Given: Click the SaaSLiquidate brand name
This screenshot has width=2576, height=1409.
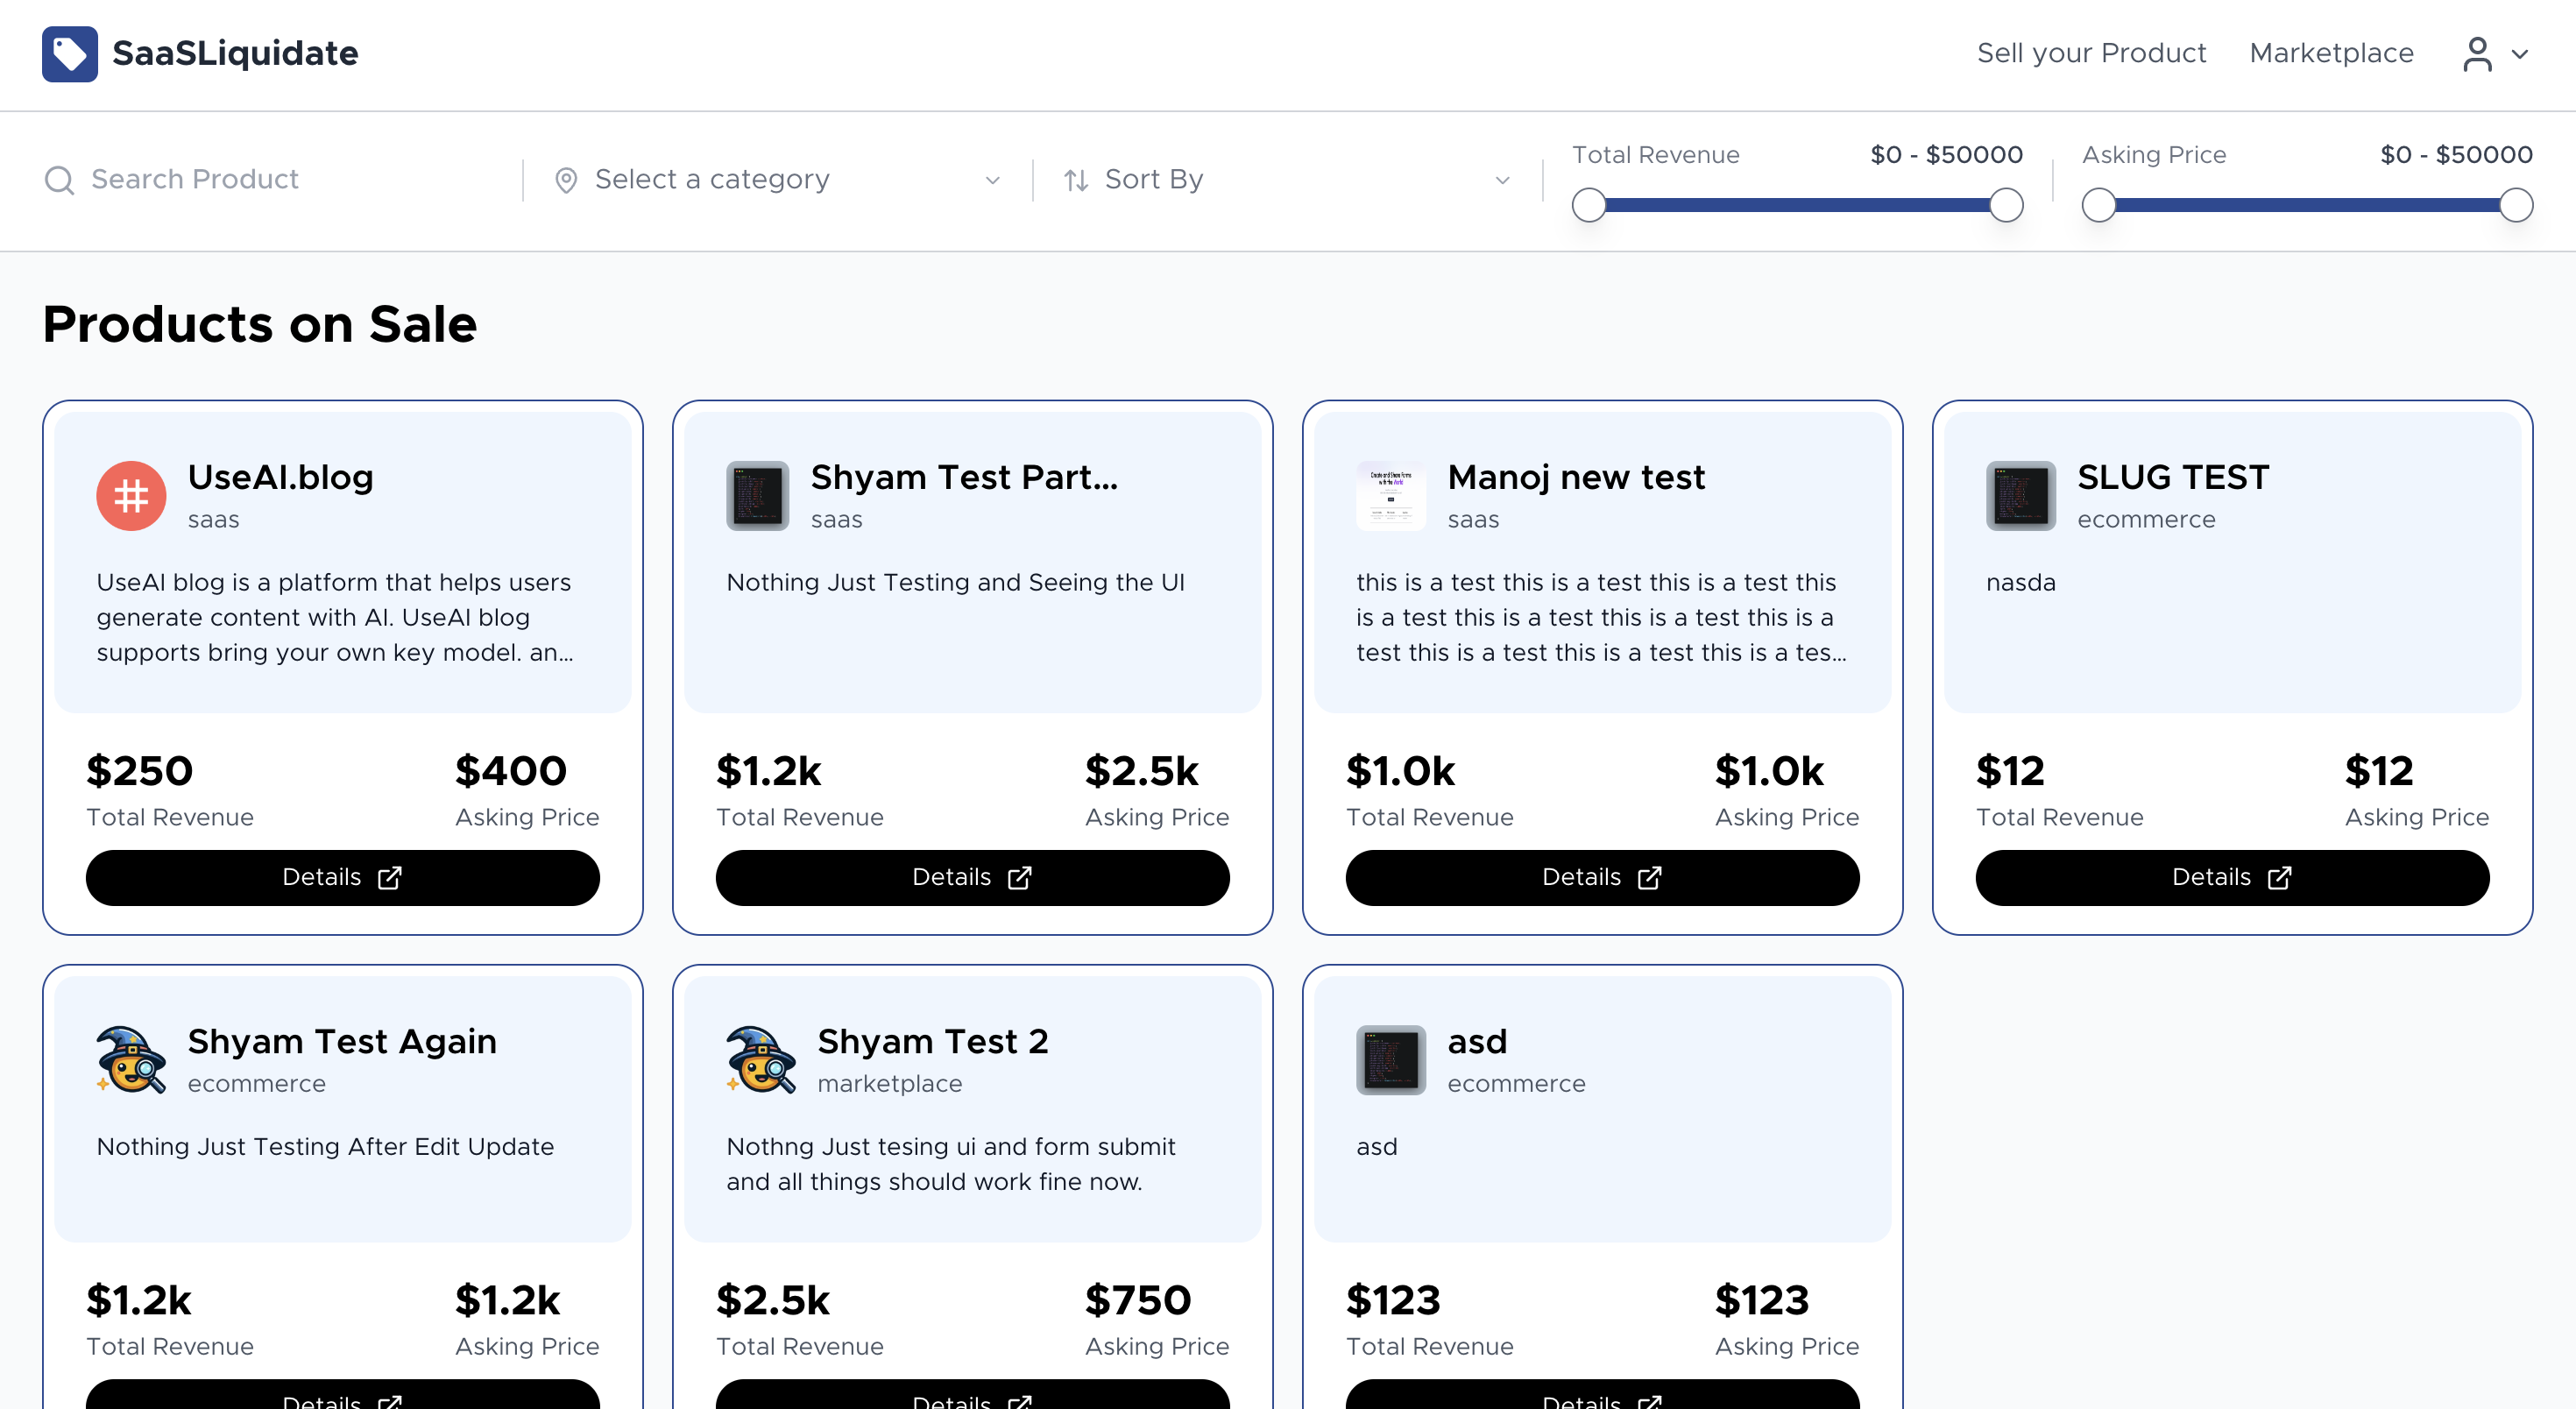Looking at the screenshot, I should [x=235, y=53].
